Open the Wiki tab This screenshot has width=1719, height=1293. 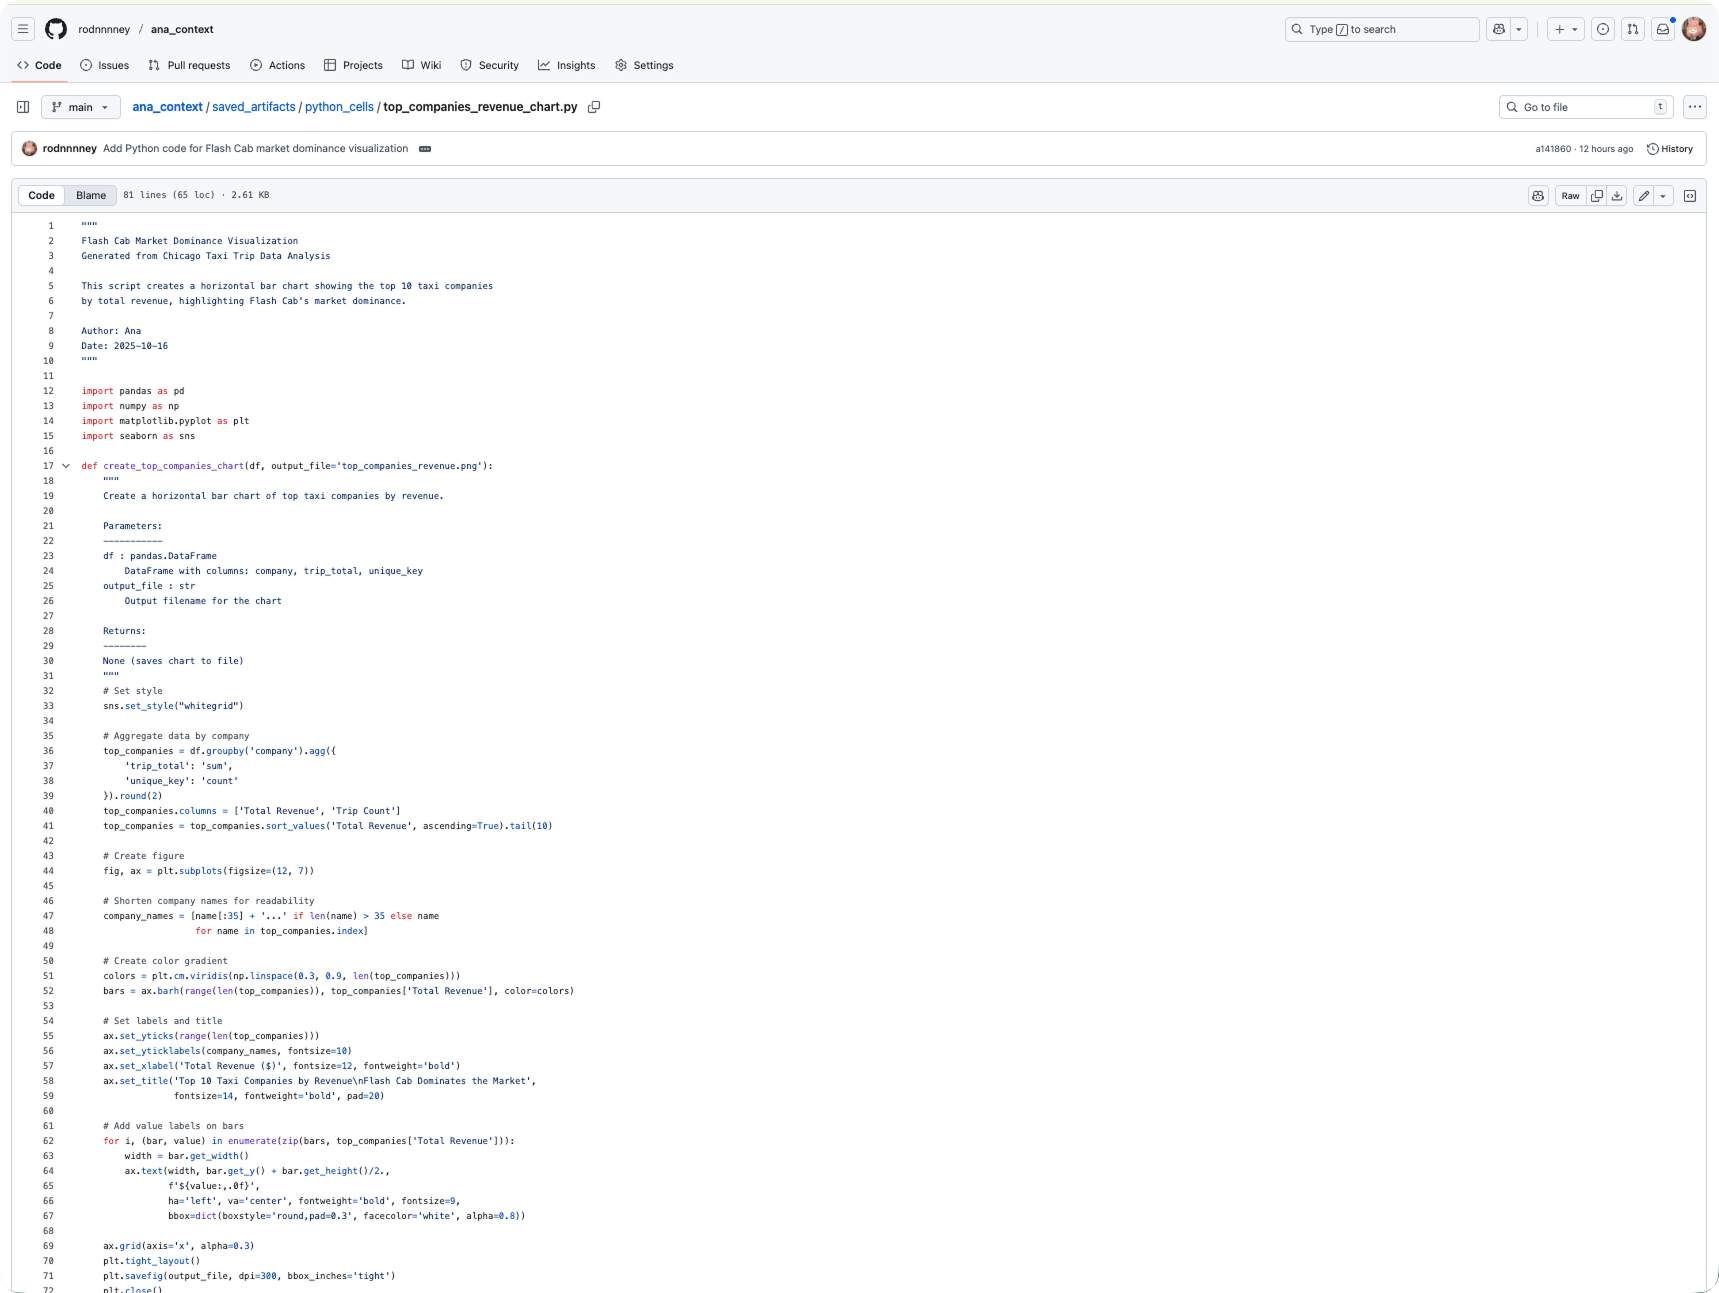[x=422, y=65]
